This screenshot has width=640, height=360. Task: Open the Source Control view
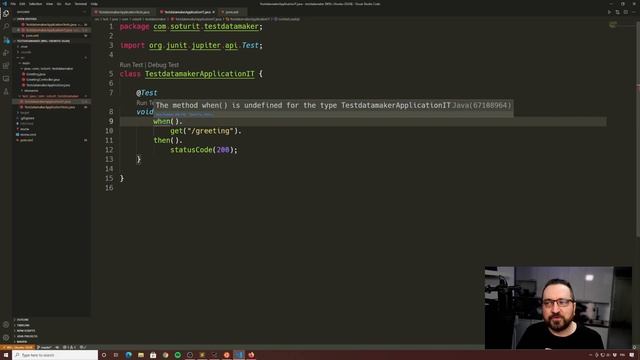(6, 40)
